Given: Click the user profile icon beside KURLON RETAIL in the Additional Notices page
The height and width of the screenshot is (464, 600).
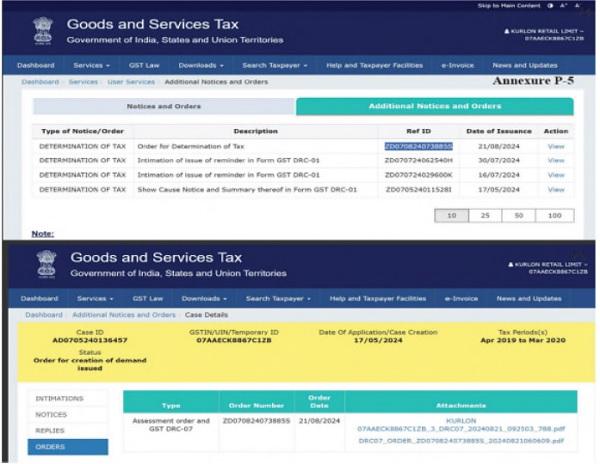Looking at the screenshot, I should [507, 31].
